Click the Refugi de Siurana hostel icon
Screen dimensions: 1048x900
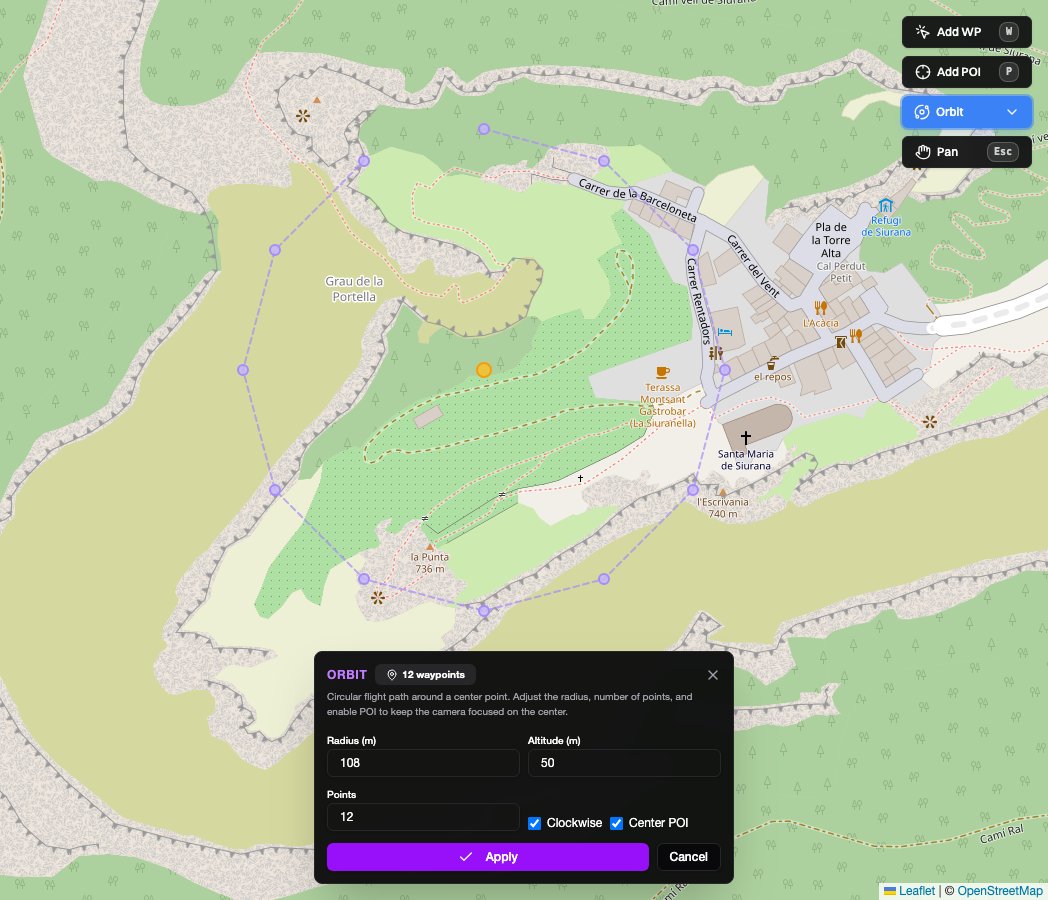click(886, 207)
